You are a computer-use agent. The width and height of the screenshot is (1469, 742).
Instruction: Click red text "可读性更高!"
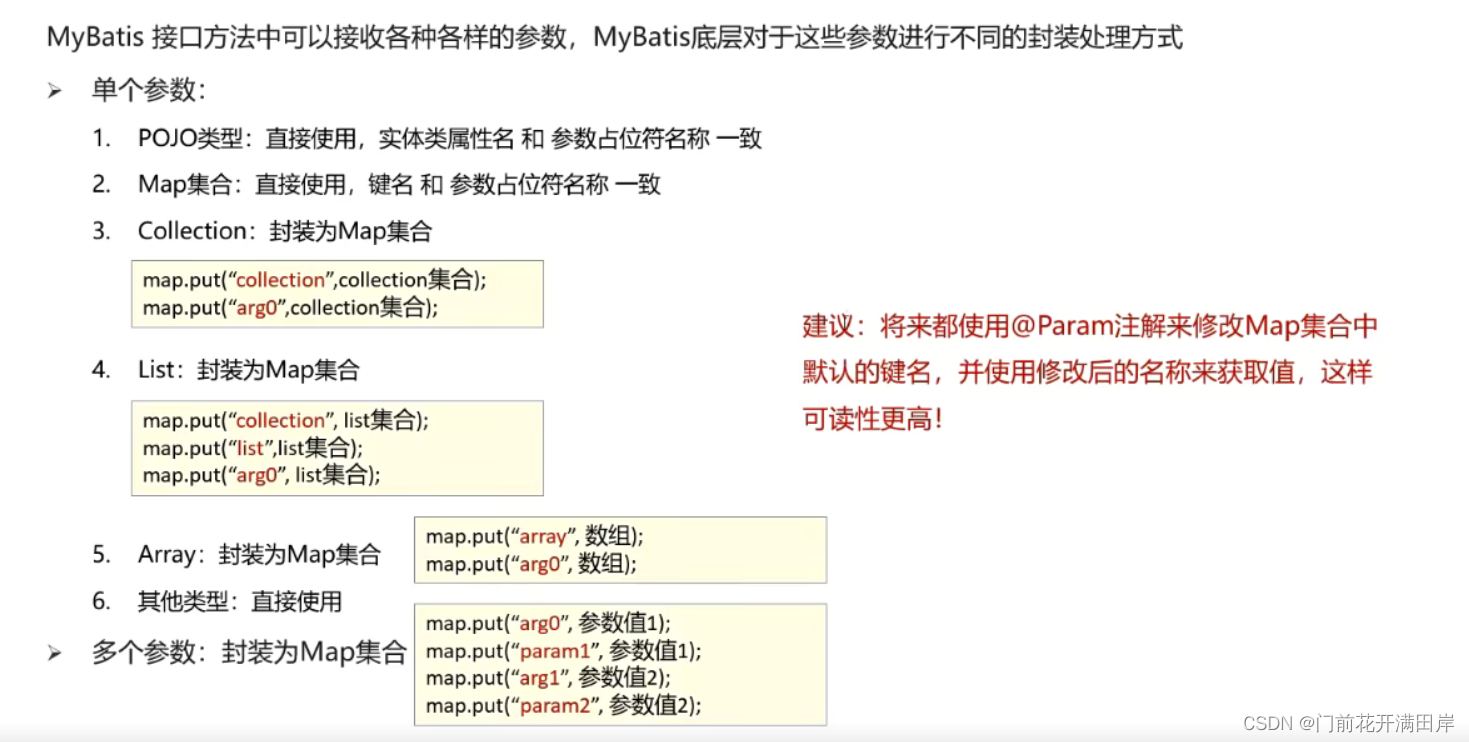tap(874, 418)
